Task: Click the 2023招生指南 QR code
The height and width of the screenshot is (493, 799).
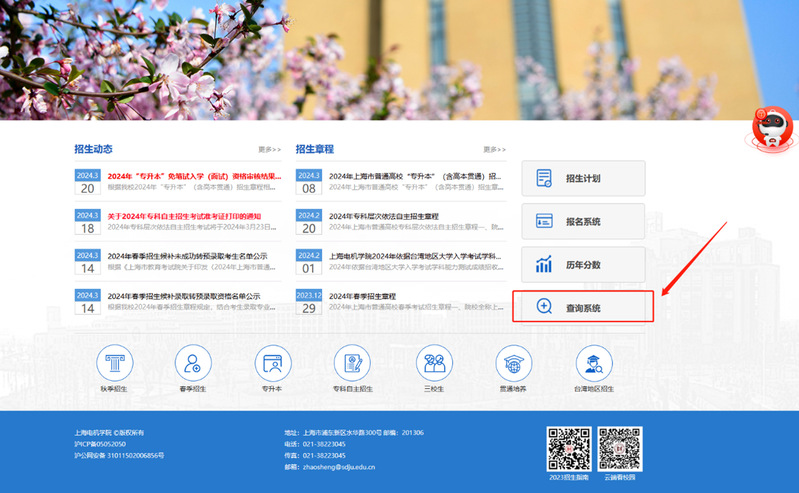Action: tap(567, 447)
